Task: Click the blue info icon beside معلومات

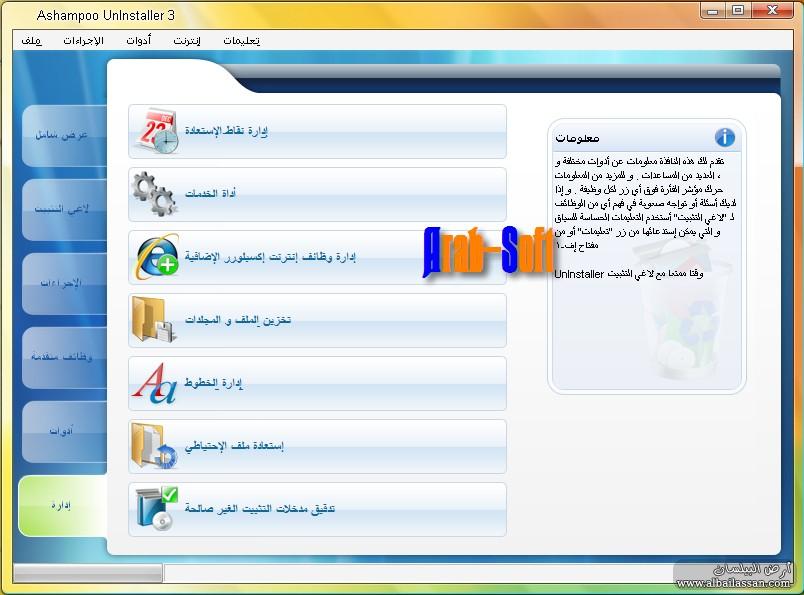Action: click(725, 137)
